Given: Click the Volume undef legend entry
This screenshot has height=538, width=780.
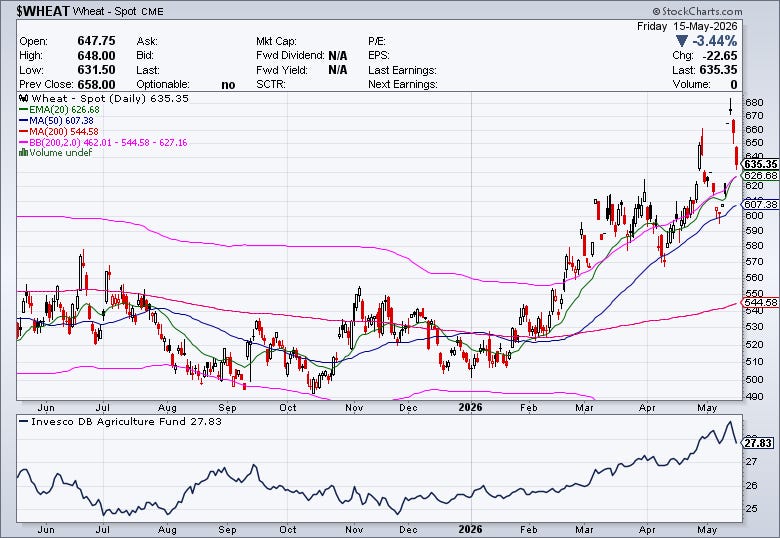Looking at the screenshot, I should [55, 153].
